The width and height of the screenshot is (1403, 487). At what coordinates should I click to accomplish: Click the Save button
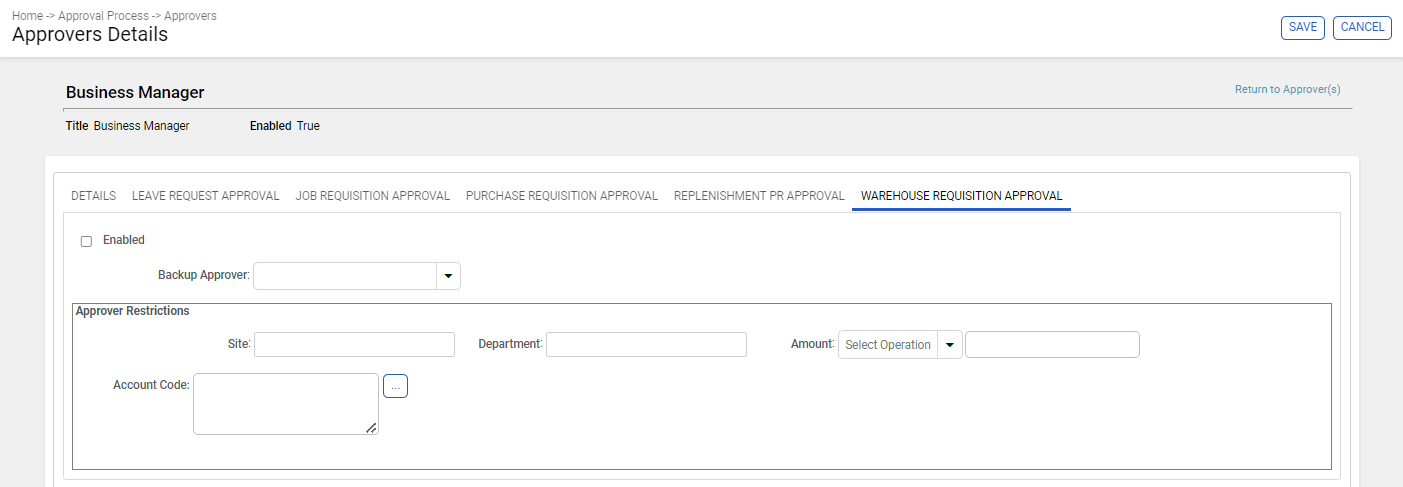point(1303,28)
